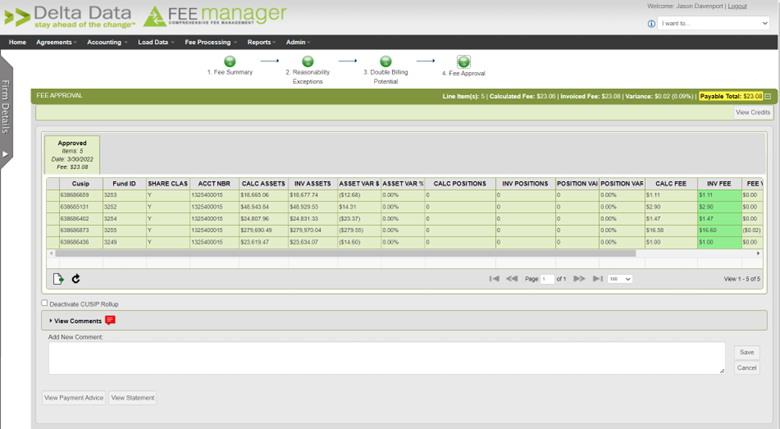This screenshot has height=429, width=780.
Task: Click the Fee Manager logo
Action: pyautogui.click(x=215, y=16)
